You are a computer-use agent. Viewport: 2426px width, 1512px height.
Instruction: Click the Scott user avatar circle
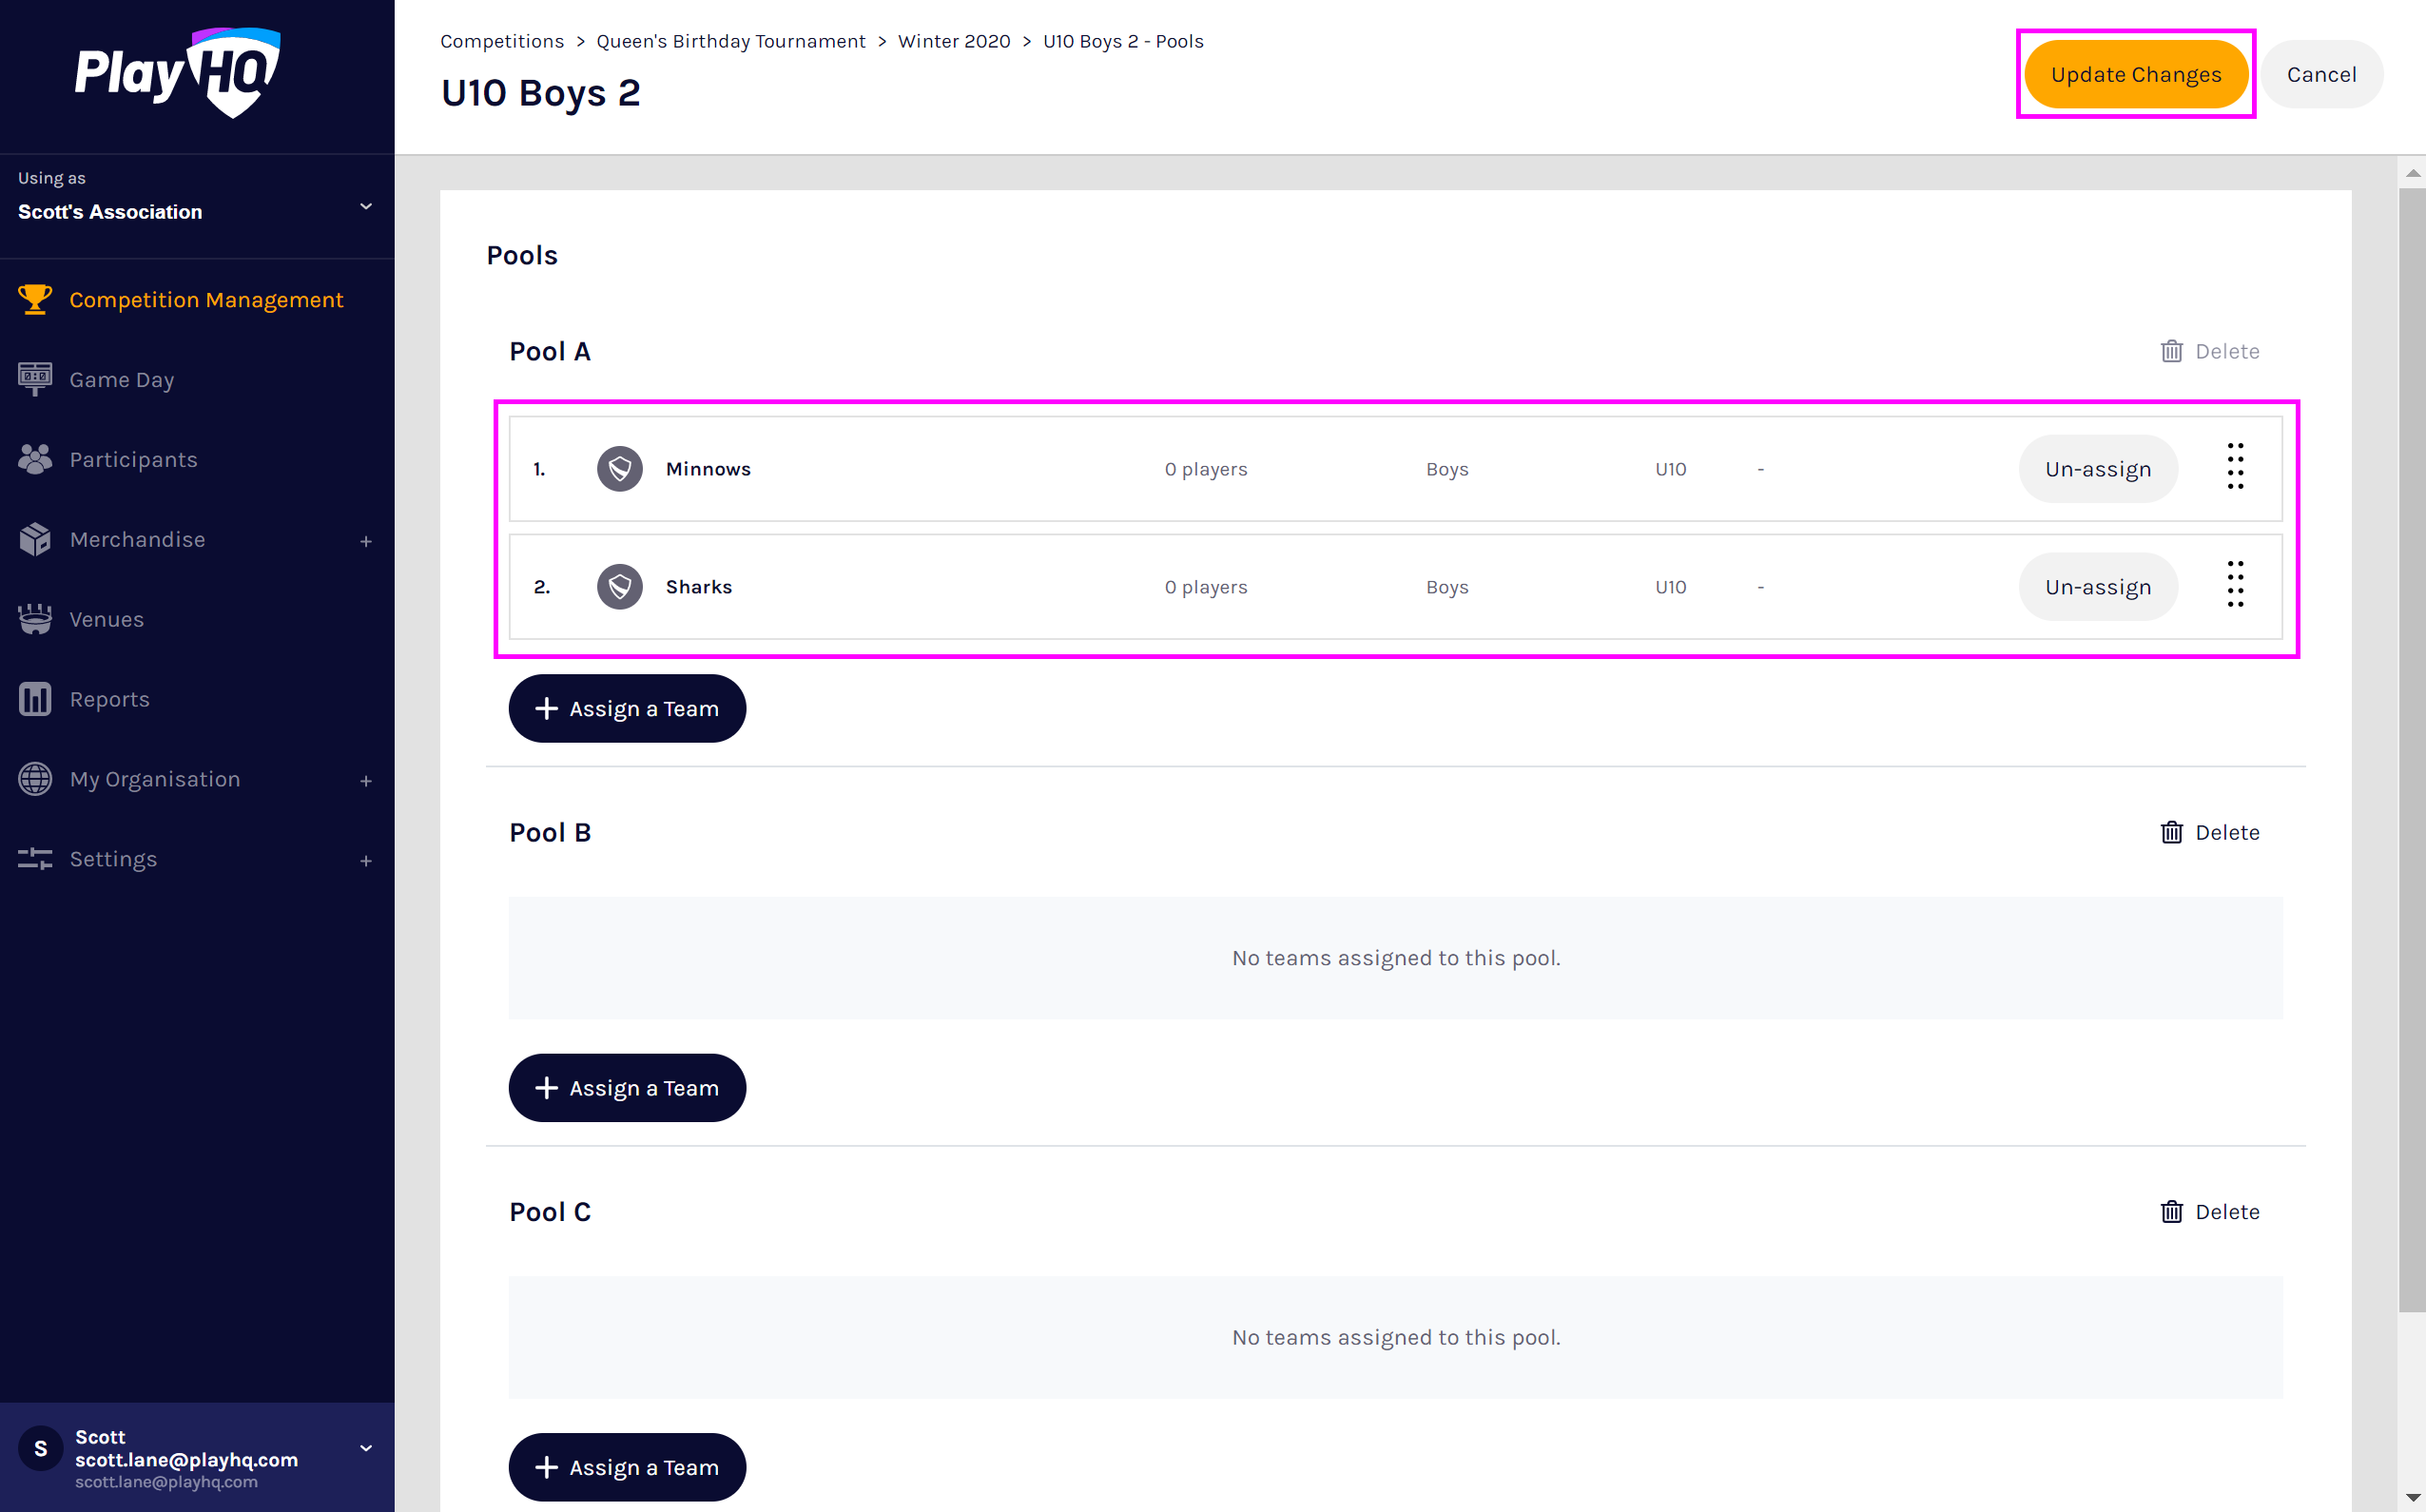pos(41,1448)
